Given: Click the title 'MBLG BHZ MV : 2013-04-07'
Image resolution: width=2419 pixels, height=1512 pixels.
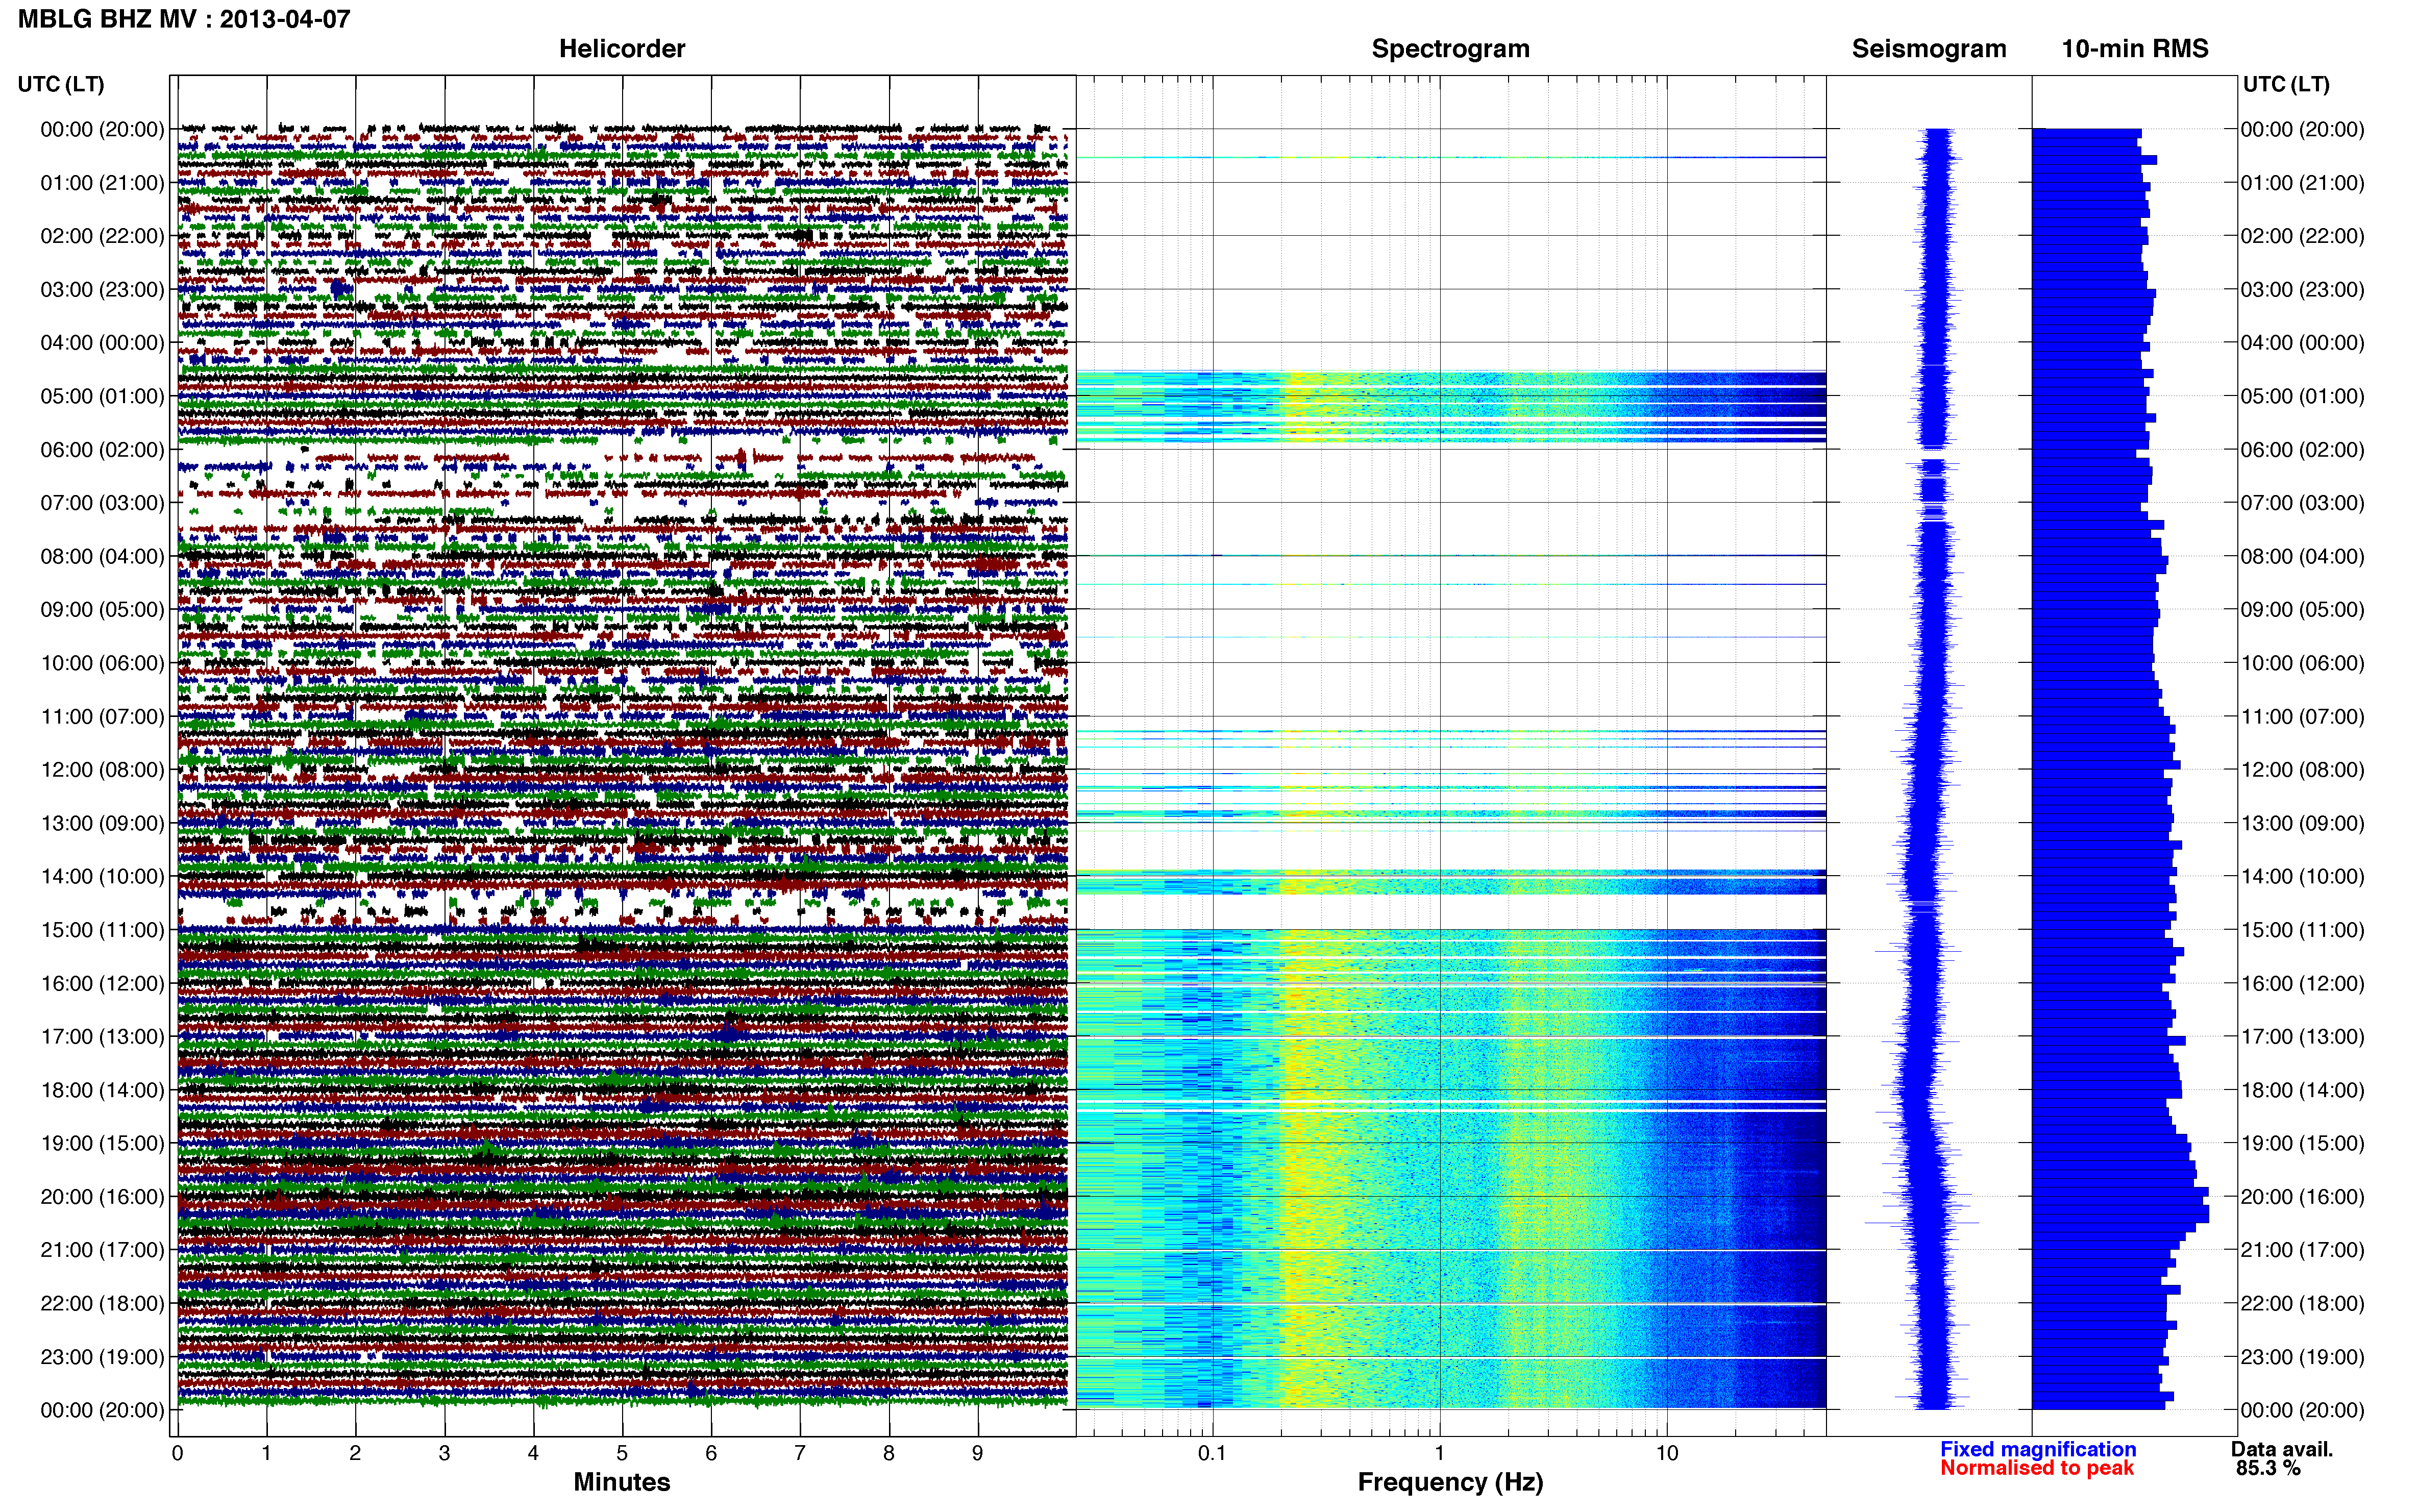Looking at the screenshot, I should (184, 18).
